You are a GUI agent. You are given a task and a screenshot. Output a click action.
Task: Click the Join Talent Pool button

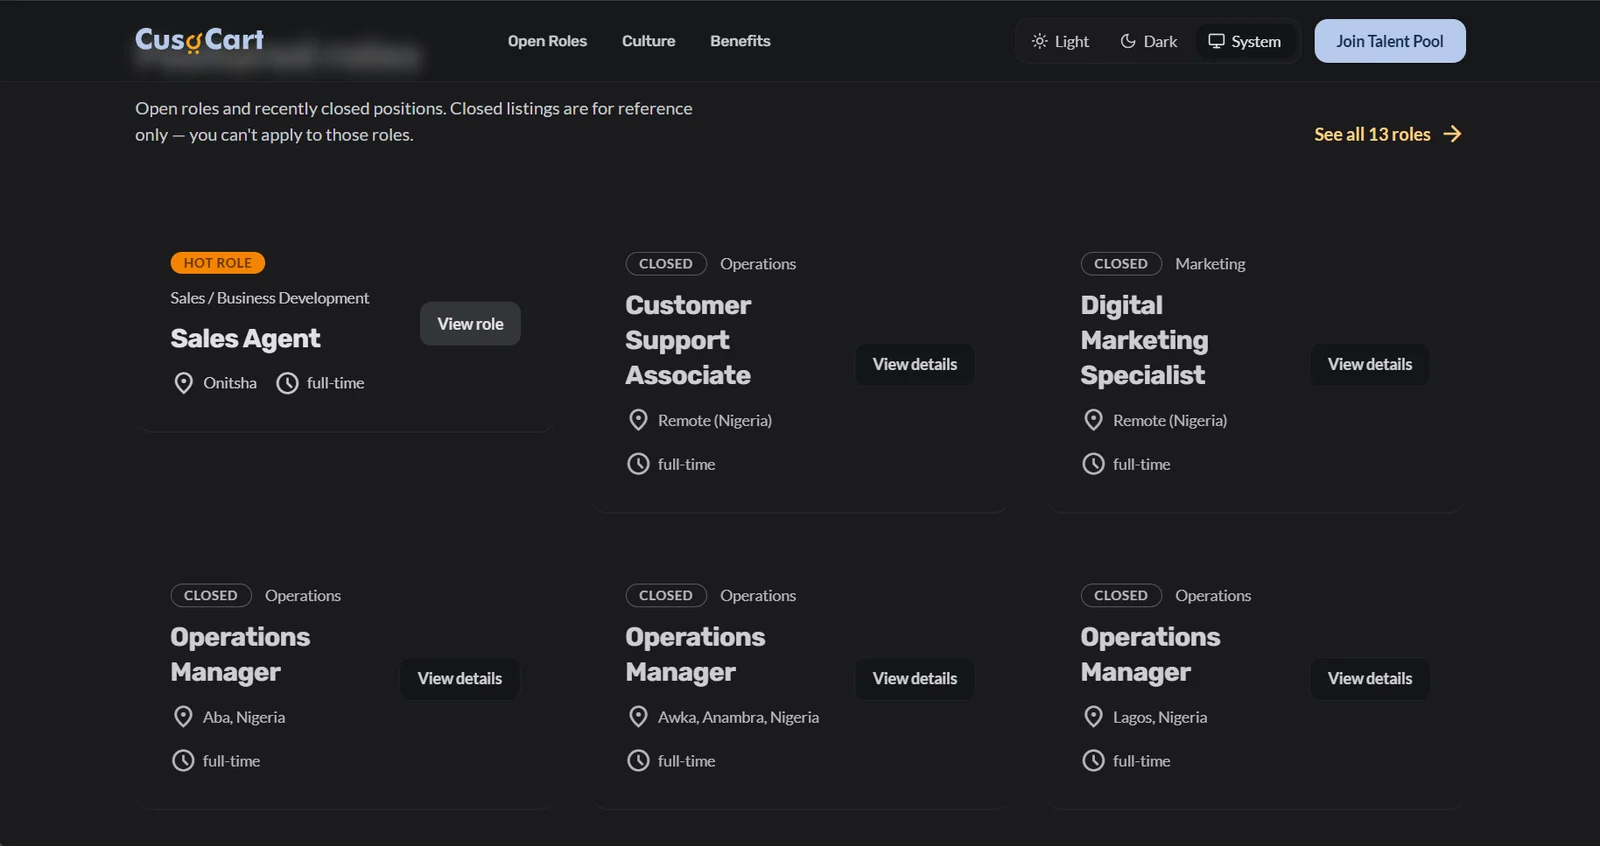(1390, 41)
